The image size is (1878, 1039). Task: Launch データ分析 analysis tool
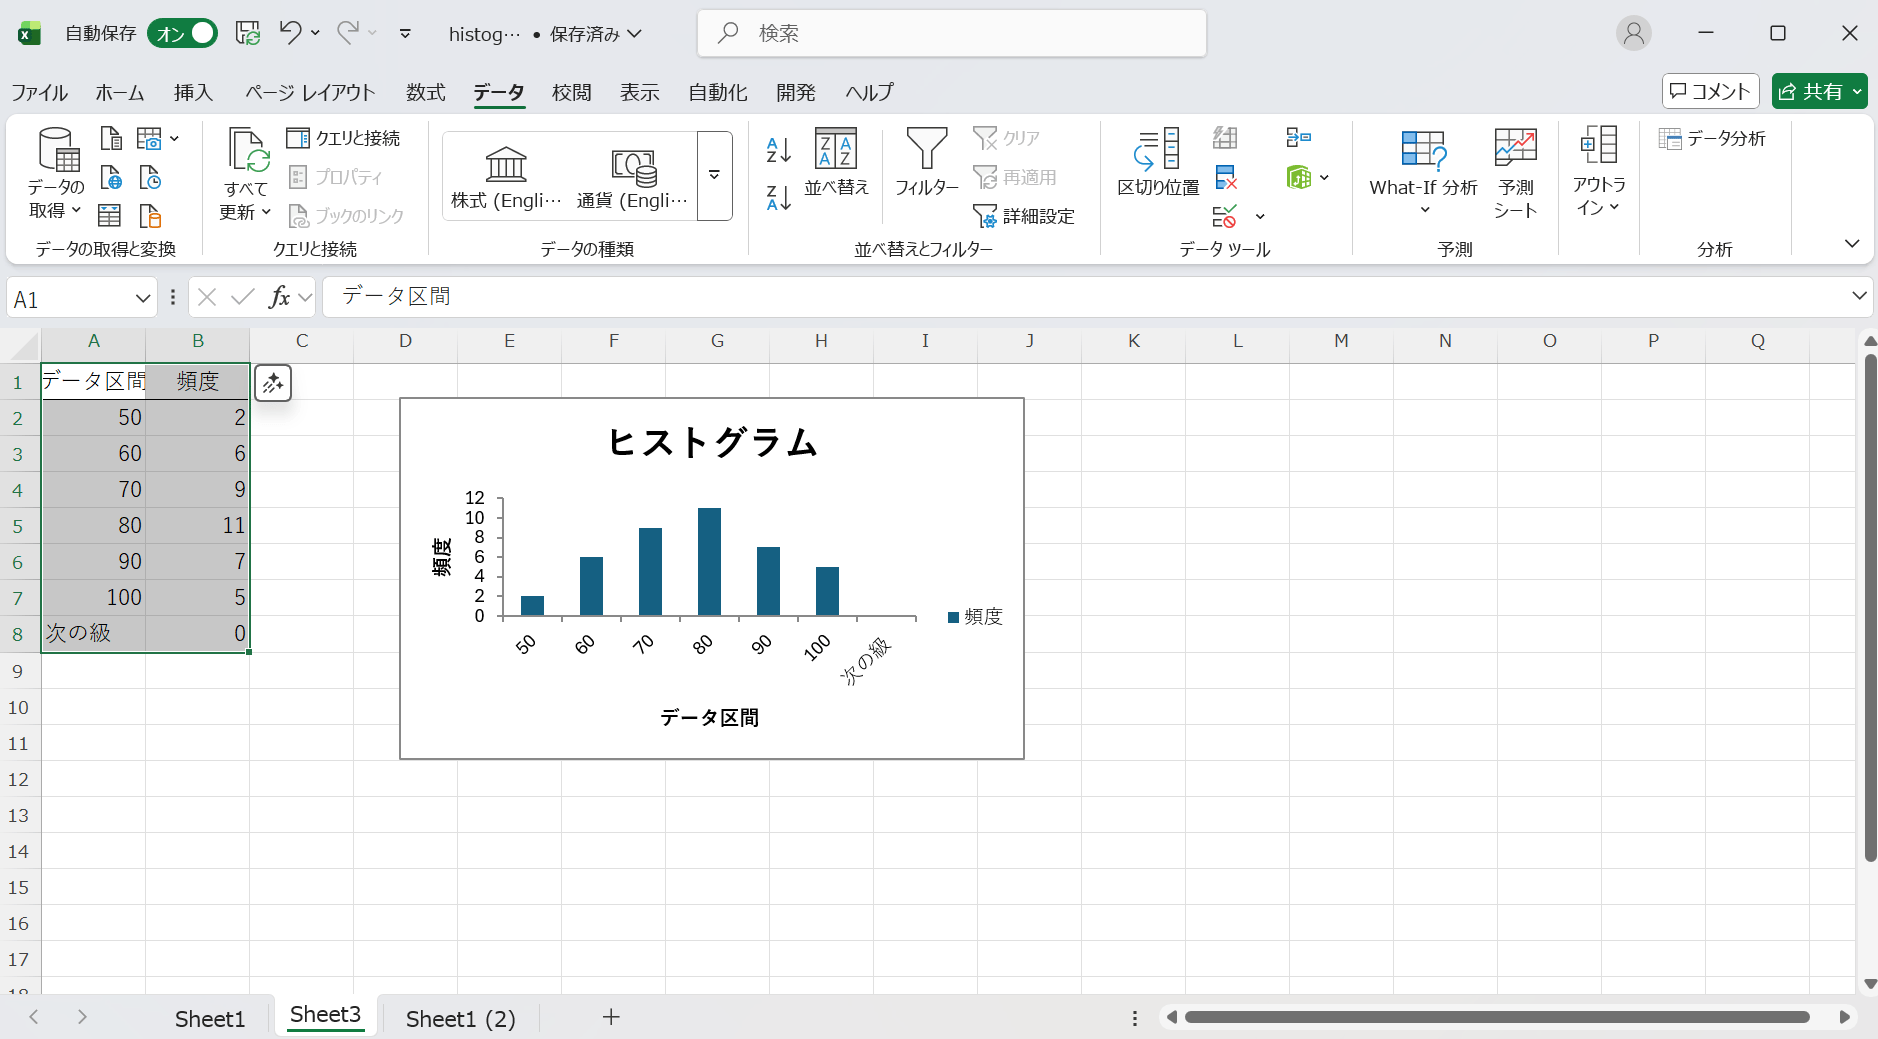click(x=1712, y=138)
